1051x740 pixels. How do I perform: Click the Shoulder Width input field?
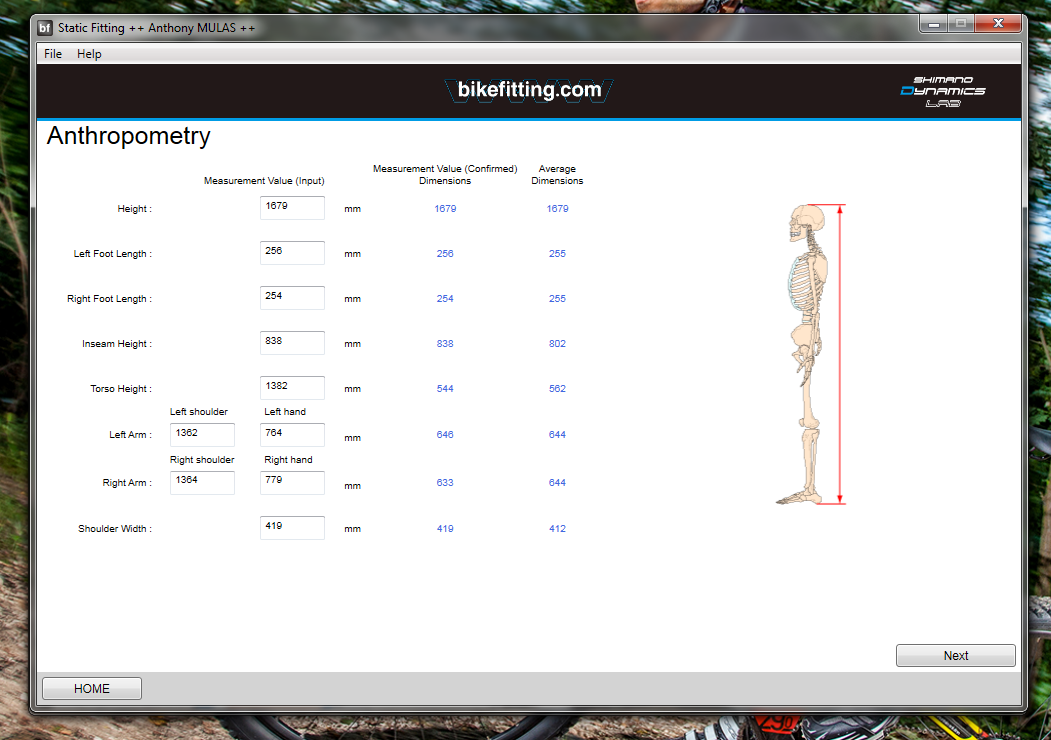292,528
